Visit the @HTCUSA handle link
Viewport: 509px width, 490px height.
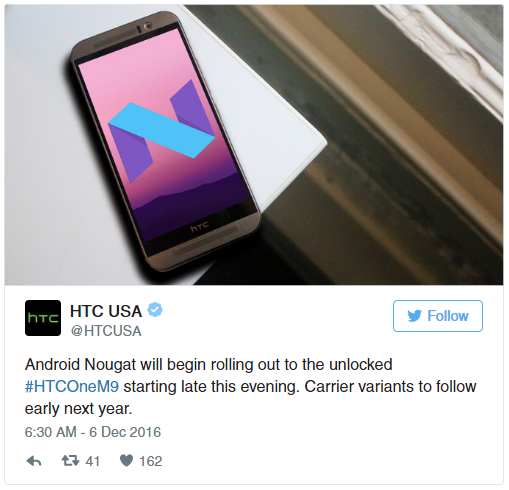pos(106,331)
